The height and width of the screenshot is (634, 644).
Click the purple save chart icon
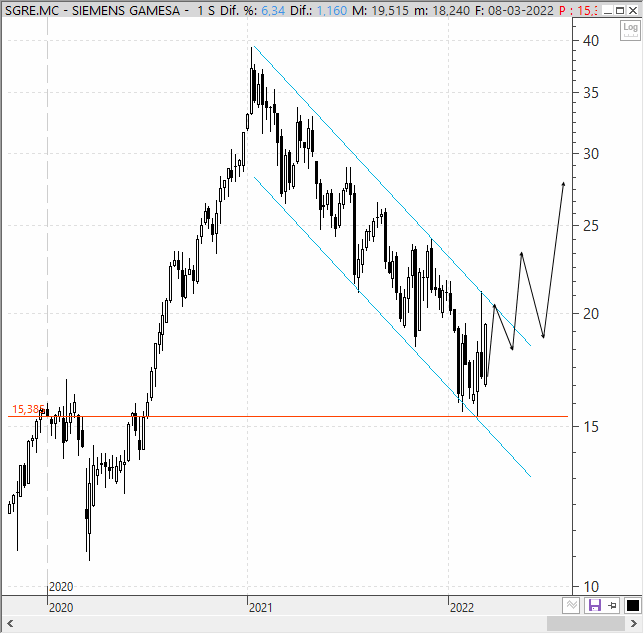click(x=595, y=605)
